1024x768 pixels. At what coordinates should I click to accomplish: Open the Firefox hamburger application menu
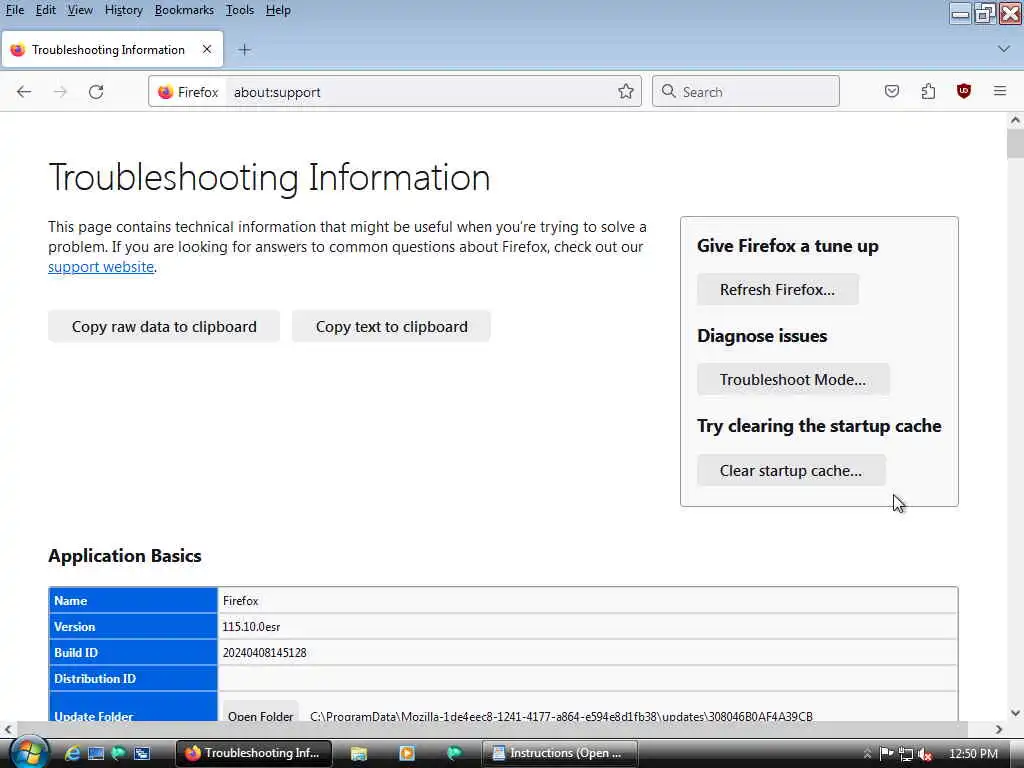pyautogui.click(x=1000, y=91)
